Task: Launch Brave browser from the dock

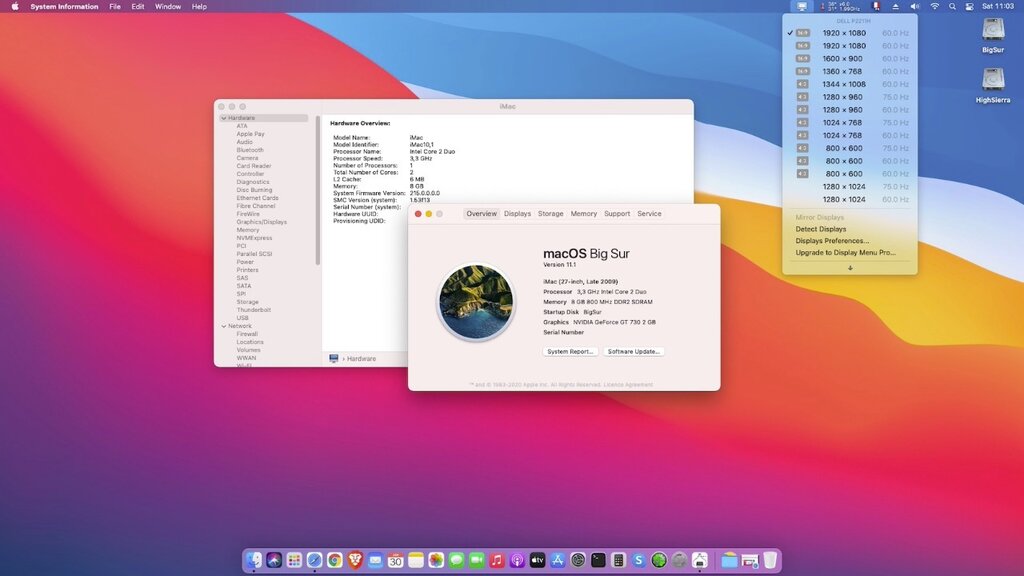Action: pyautogui.click(x=355, y=560)
